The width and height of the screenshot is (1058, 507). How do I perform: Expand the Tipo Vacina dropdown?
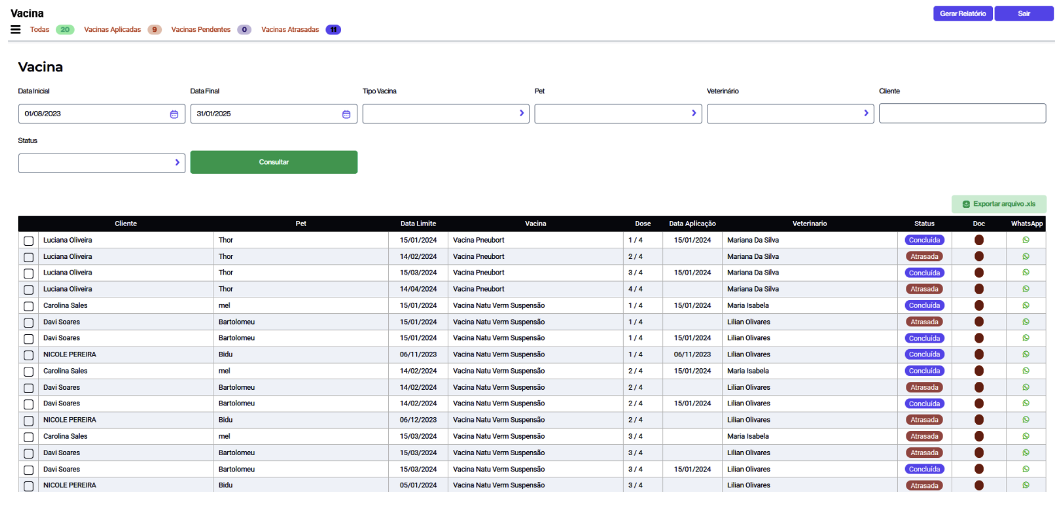point(445,114)
